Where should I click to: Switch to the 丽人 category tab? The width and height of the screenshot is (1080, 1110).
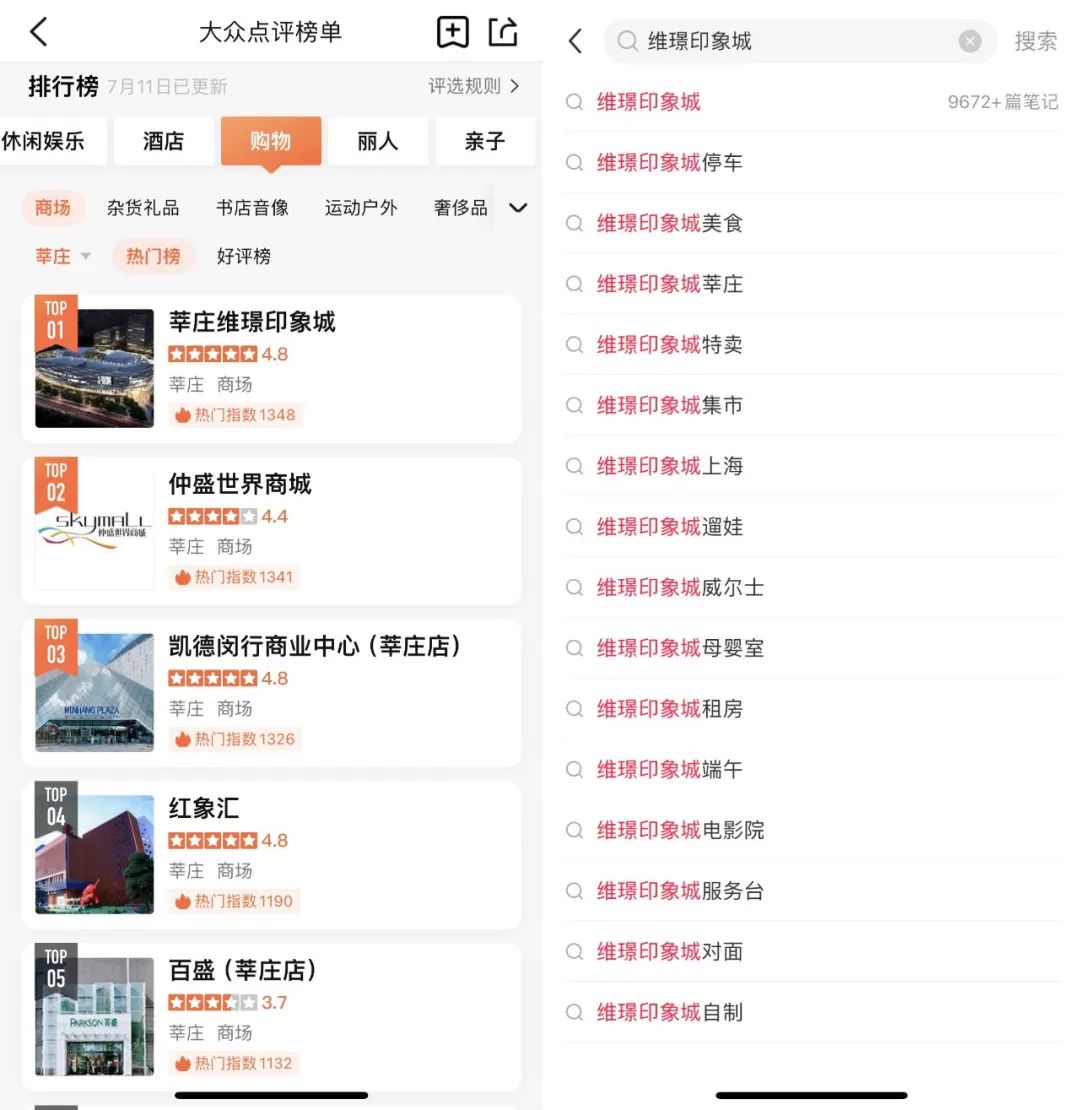(377, 141)
